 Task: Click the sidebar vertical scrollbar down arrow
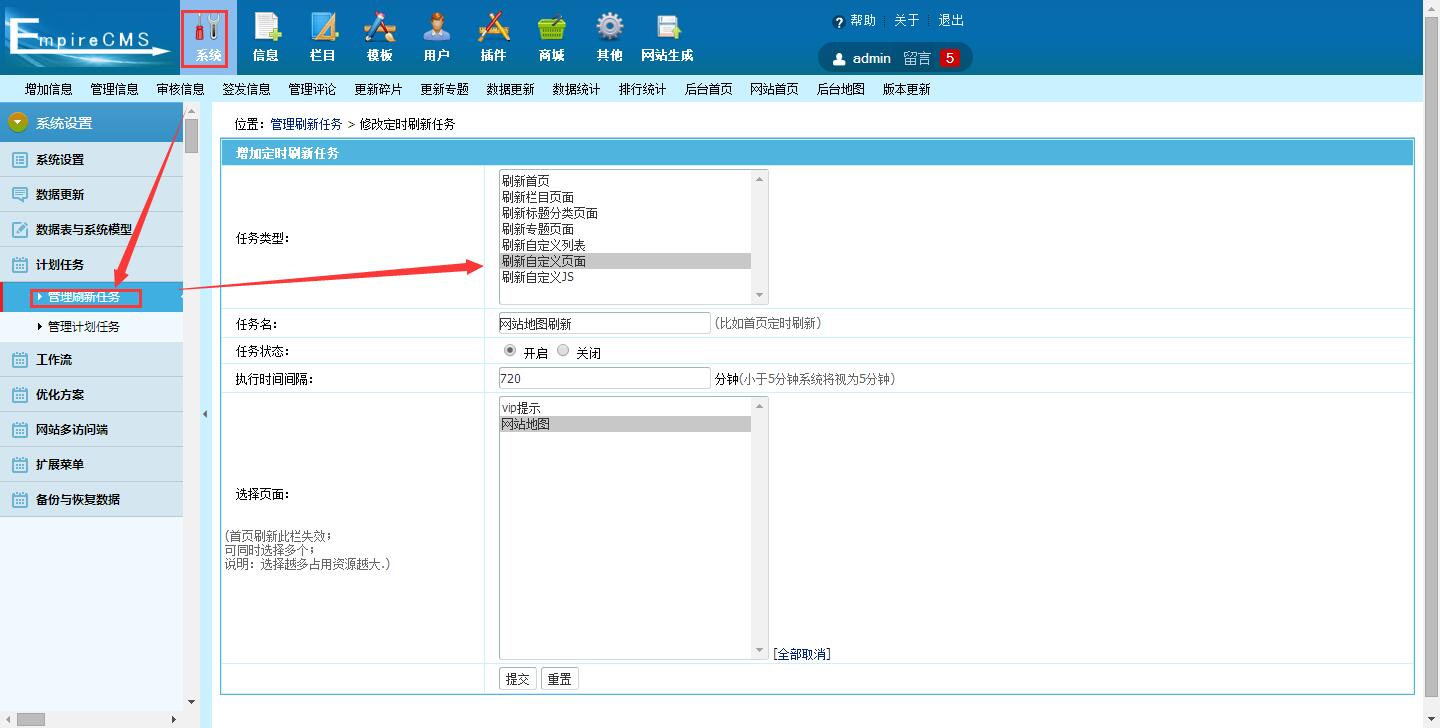[x=191, y=702]
